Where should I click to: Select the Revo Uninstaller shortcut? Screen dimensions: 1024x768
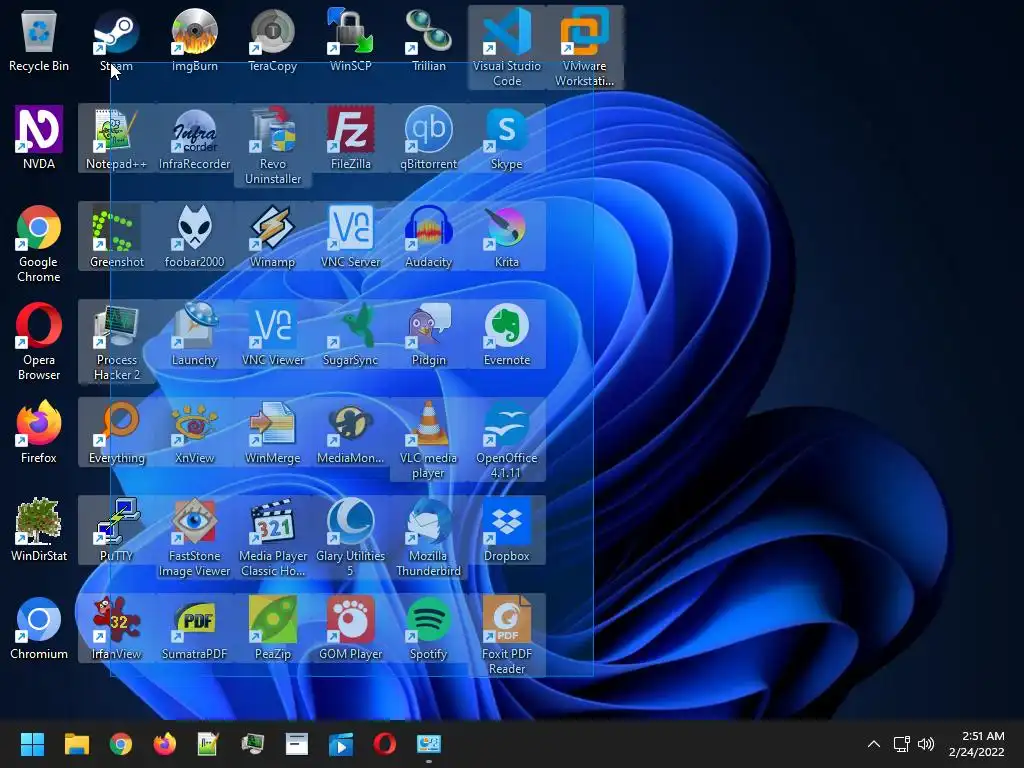pos(272,145)
